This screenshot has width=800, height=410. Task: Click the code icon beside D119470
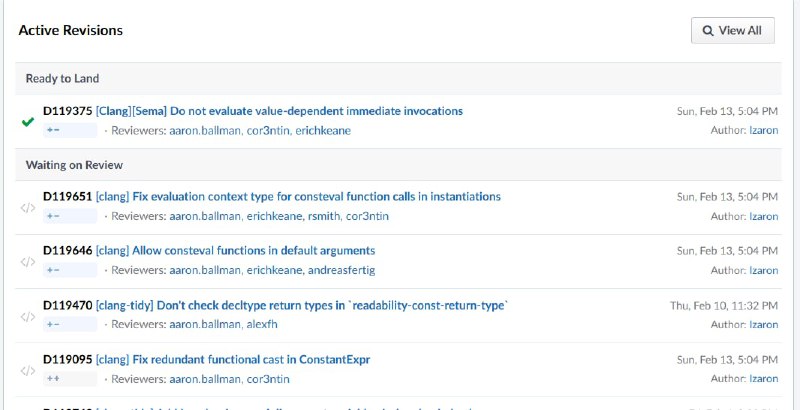pyautogui.click(x=28, y=316)
